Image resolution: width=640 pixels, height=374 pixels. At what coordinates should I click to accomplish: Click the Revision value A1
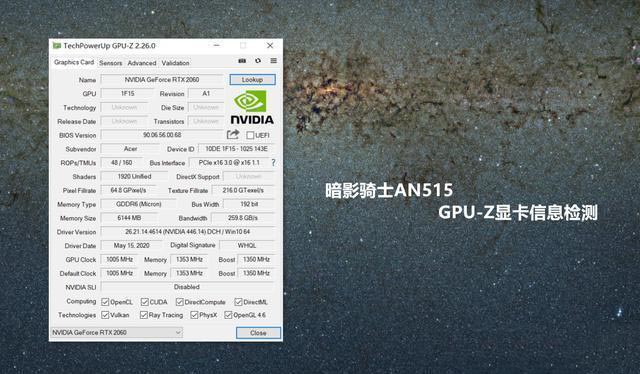tap(206, 94)
